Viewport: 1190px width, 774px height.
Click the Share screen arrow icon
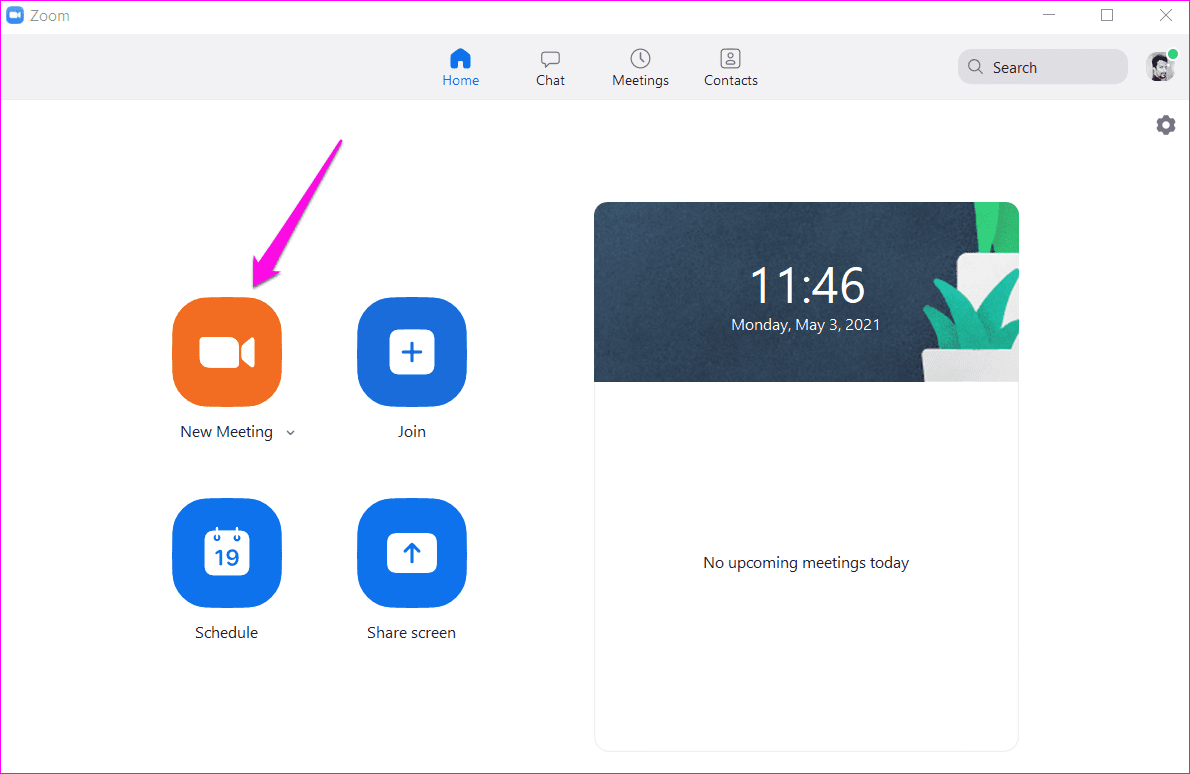tap(412, 552)
